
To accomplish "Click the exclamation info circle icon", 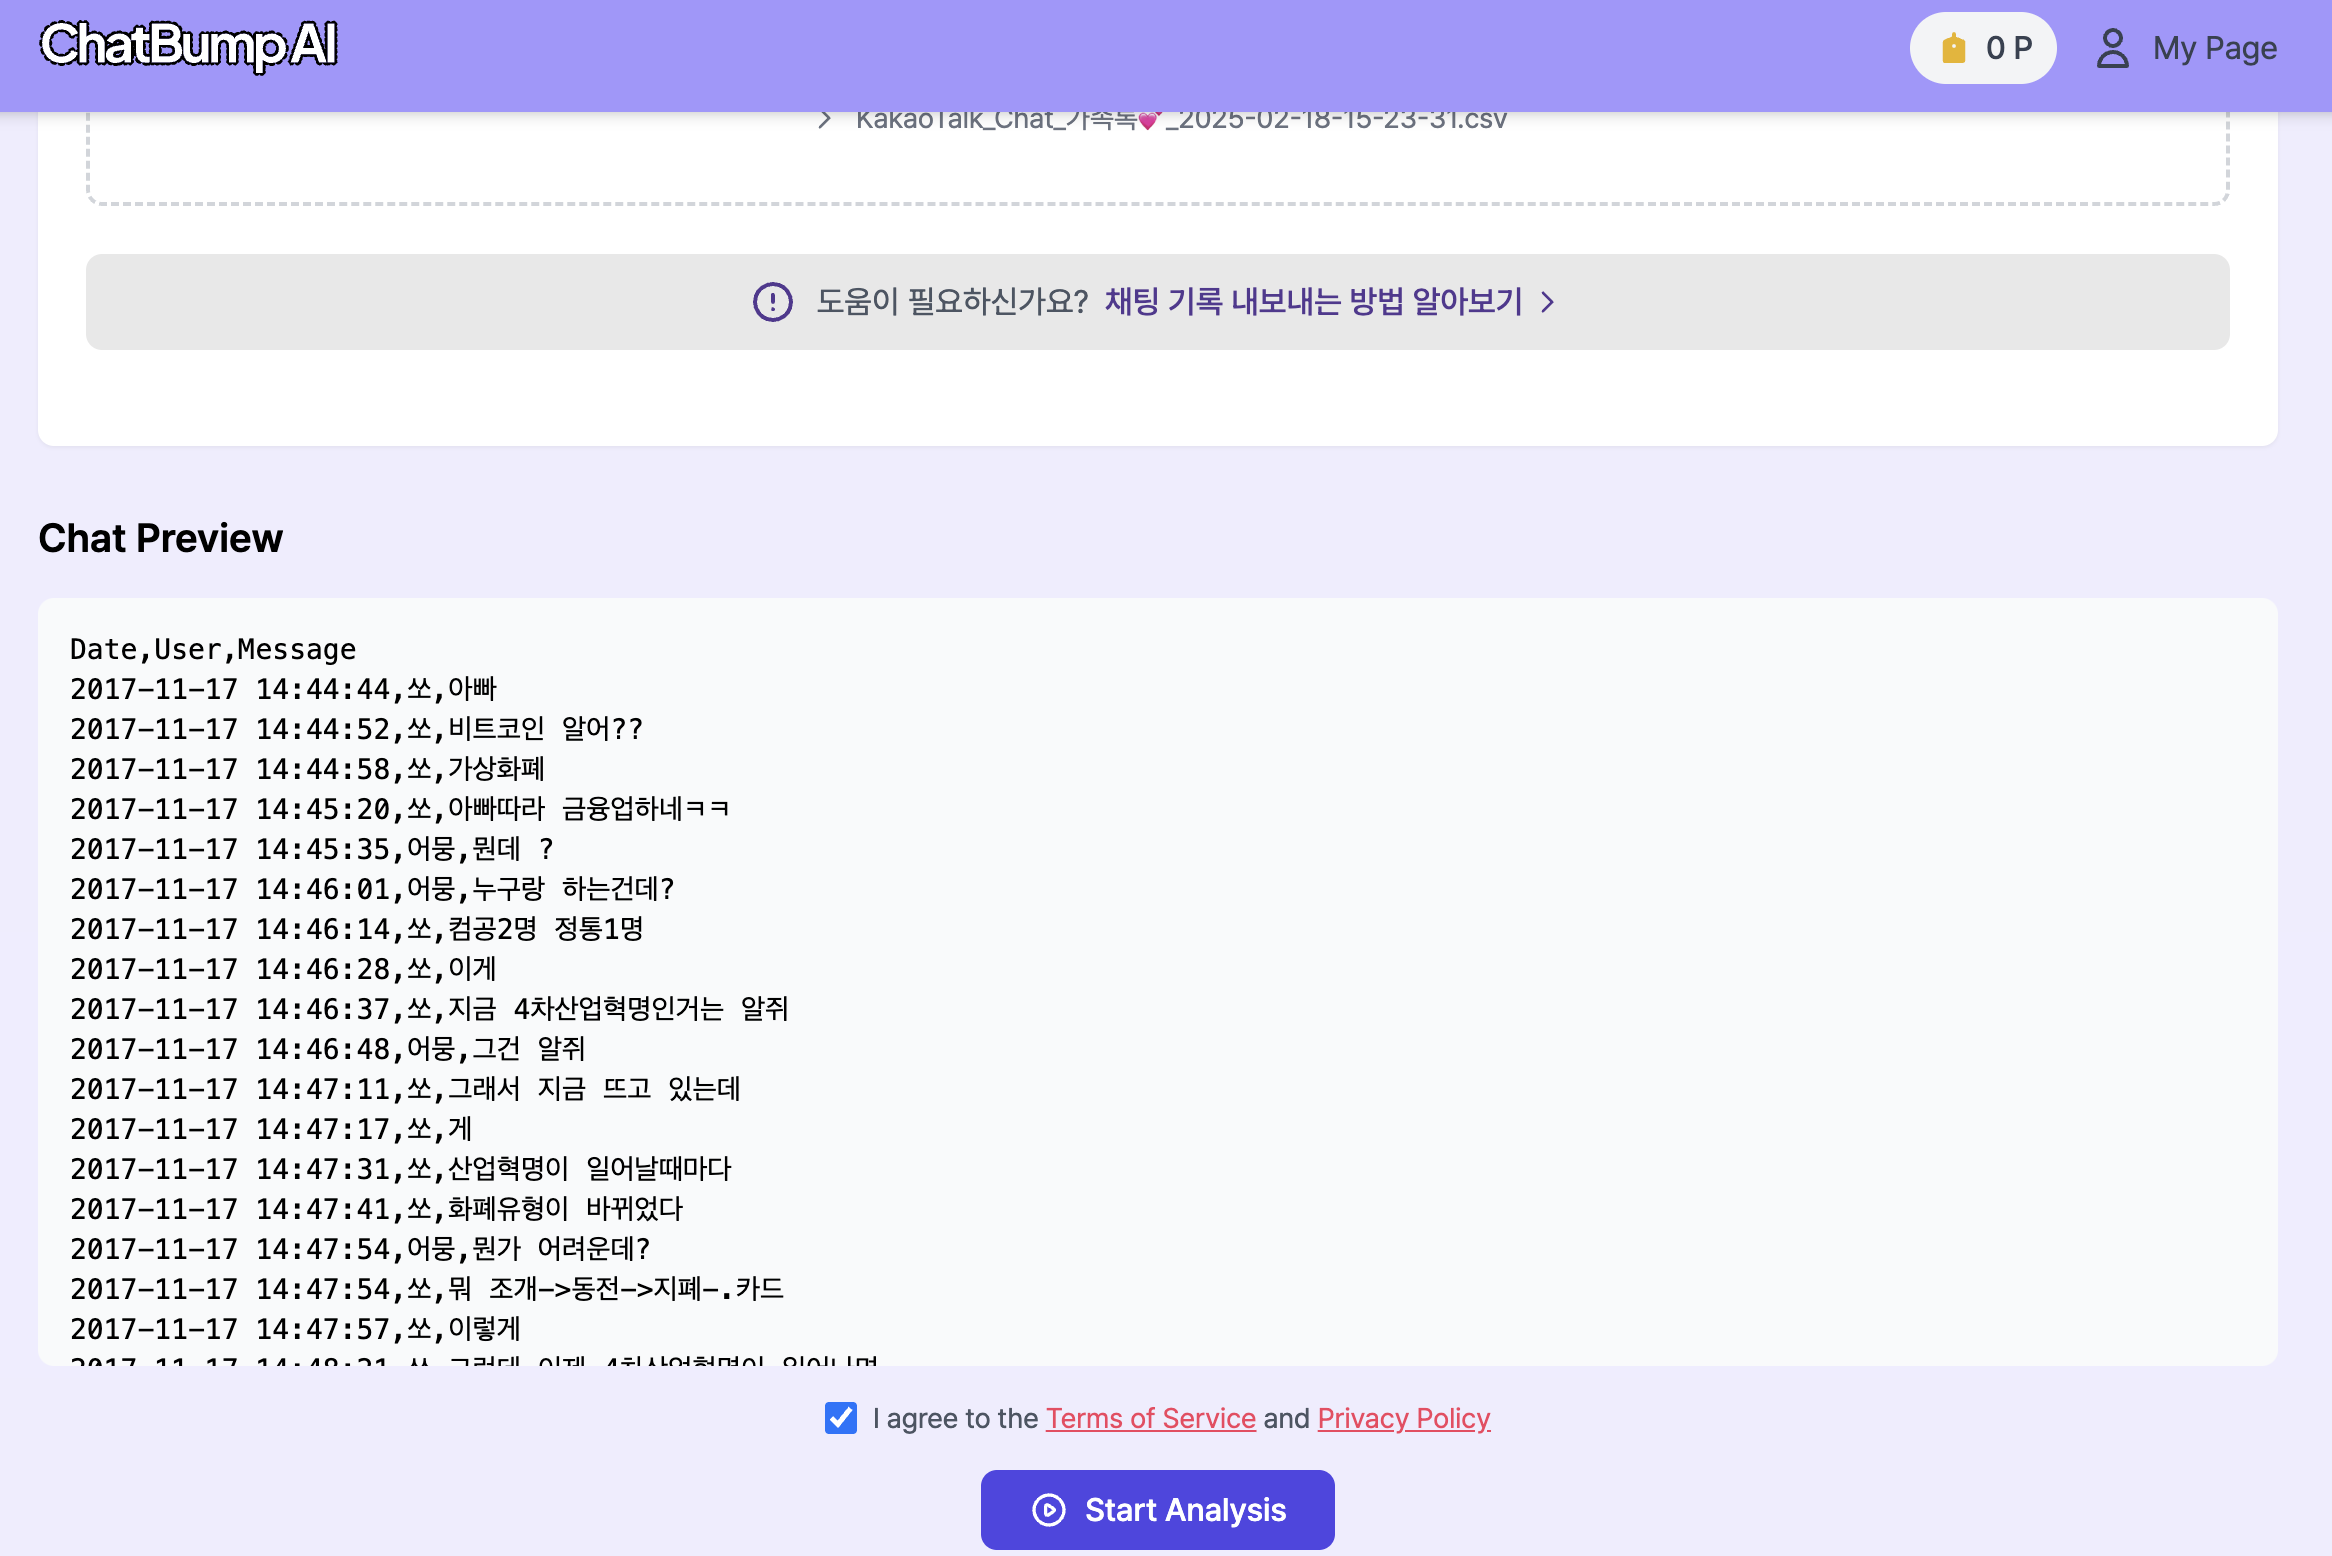I will tap(772, 302).
